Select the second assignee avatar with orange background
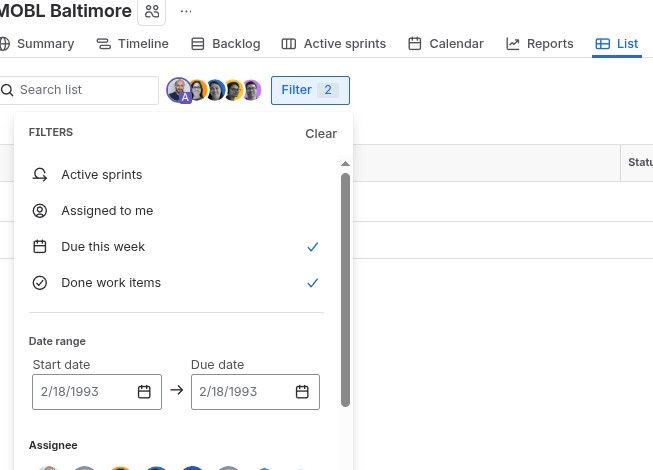 [198, 90]
